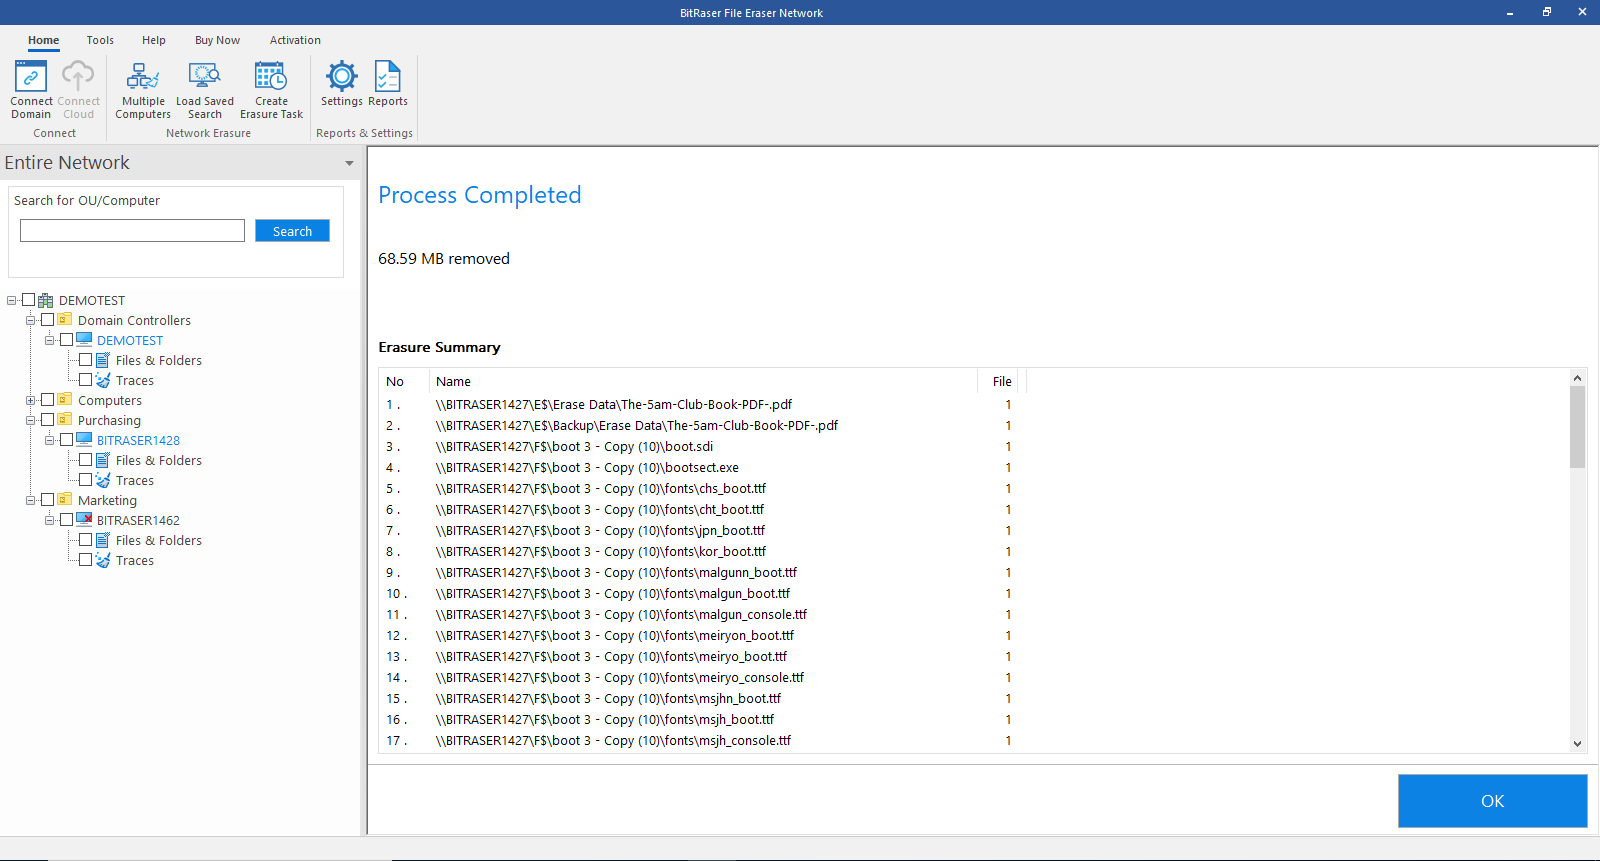Open the Activation tab

tap(295, 40)
